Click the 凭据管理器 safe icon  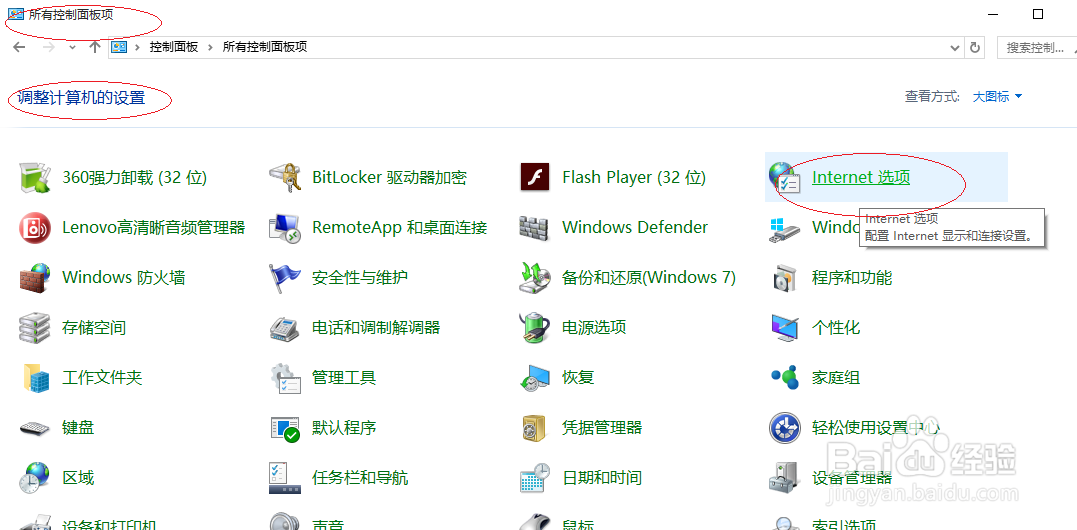coord(534,428)
